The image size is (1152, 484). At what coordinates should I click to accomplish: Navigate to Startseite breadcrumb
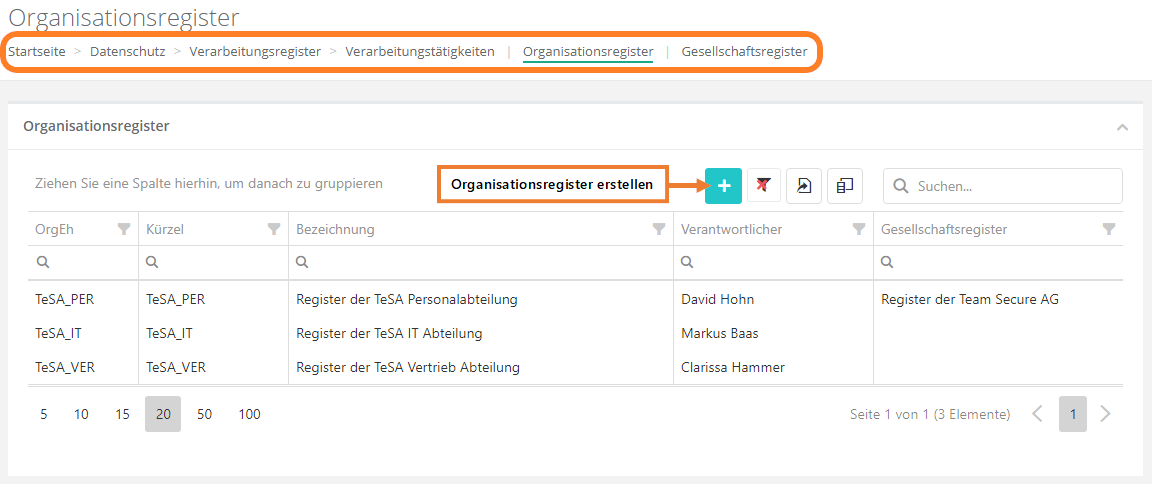37,52
